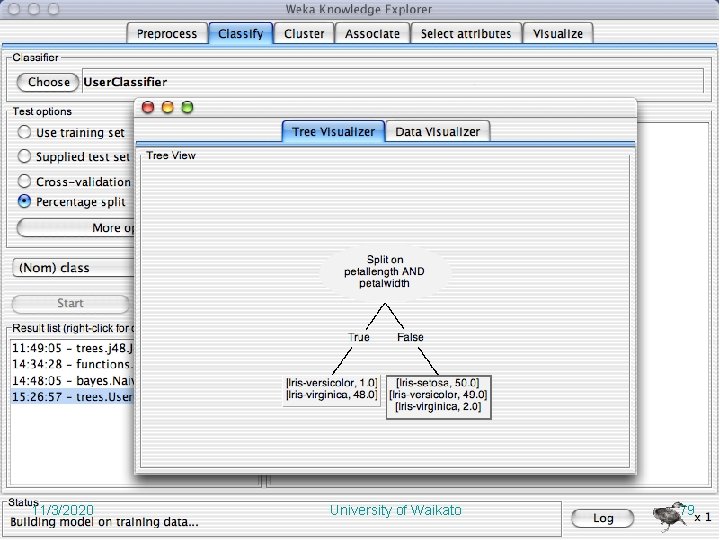The image size is (720, 540).
Task: Maximize the visualizer window with green button
Action: click(187, 107)
